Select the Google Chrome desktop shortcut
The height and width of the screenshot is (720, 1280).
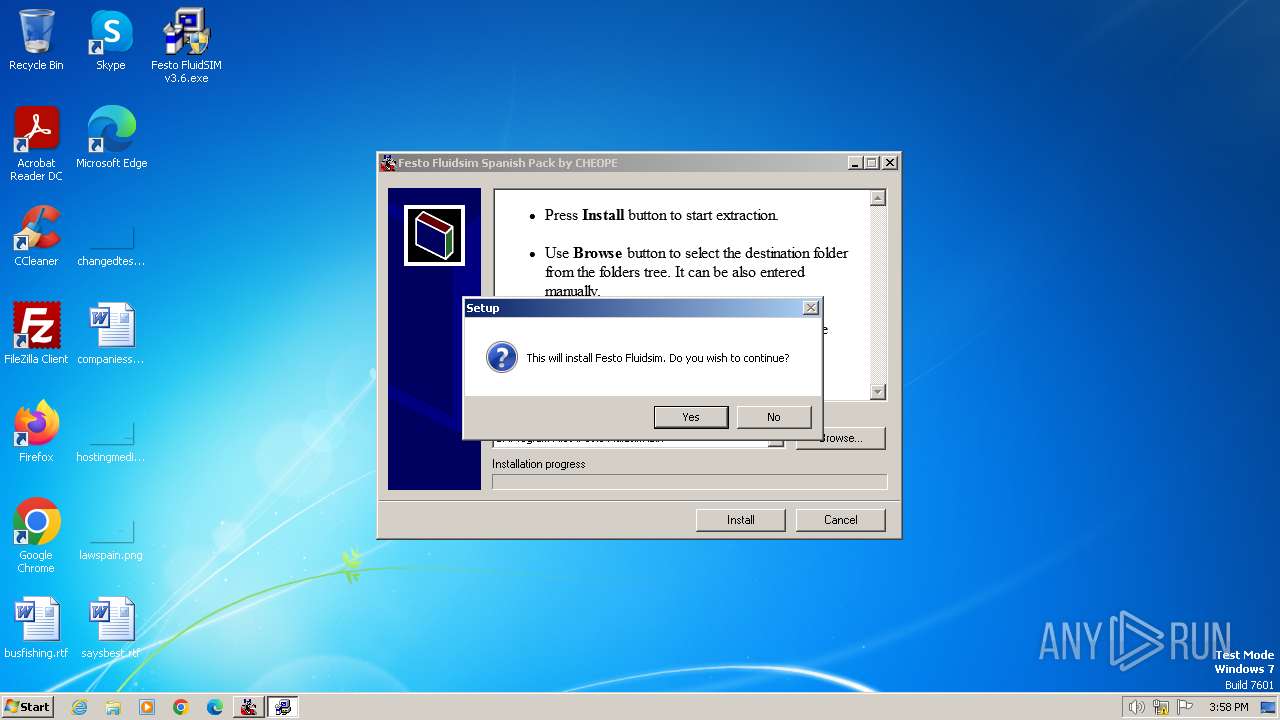tap(36, 535)
